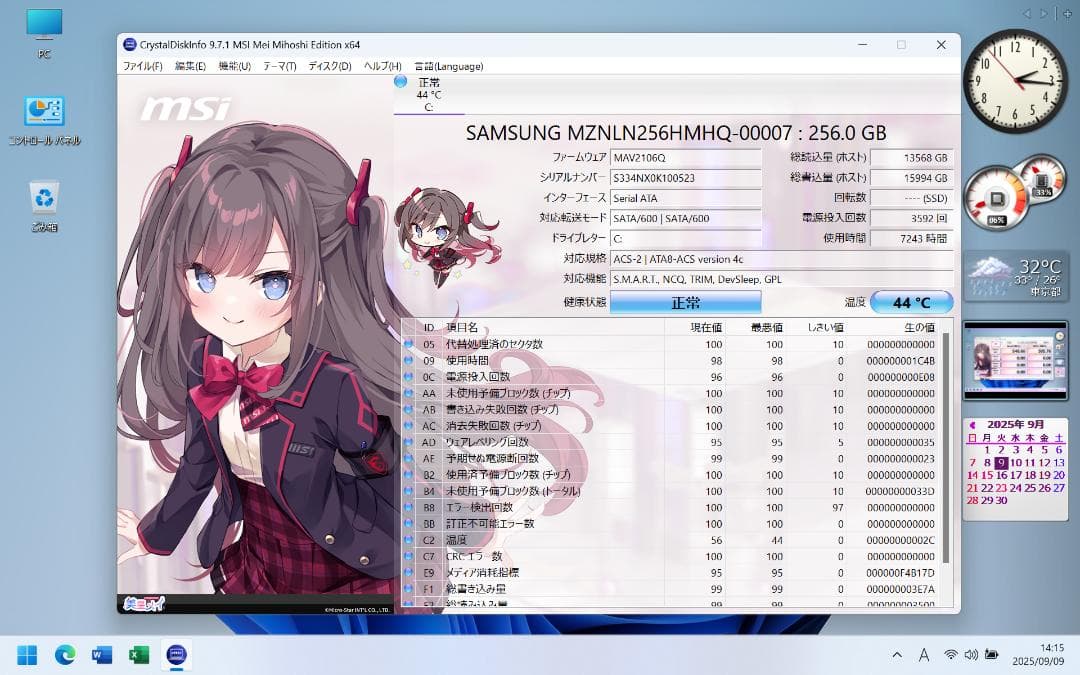1080x675 pixels.
Task: Open the テーマ(T) menu
Action: click(x=281, y=66)
